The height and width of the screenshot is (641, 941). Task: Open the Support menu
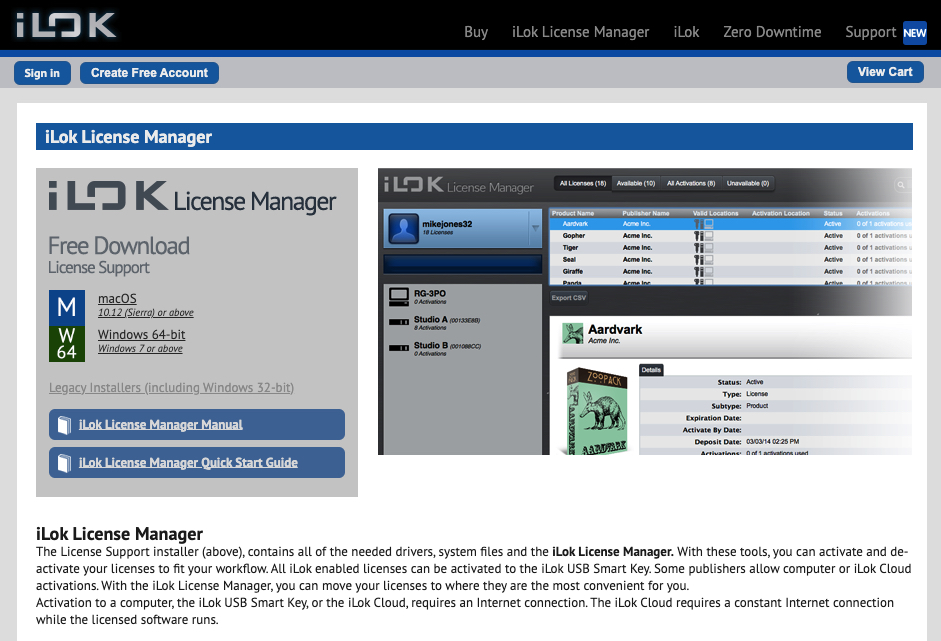point(870,32)
